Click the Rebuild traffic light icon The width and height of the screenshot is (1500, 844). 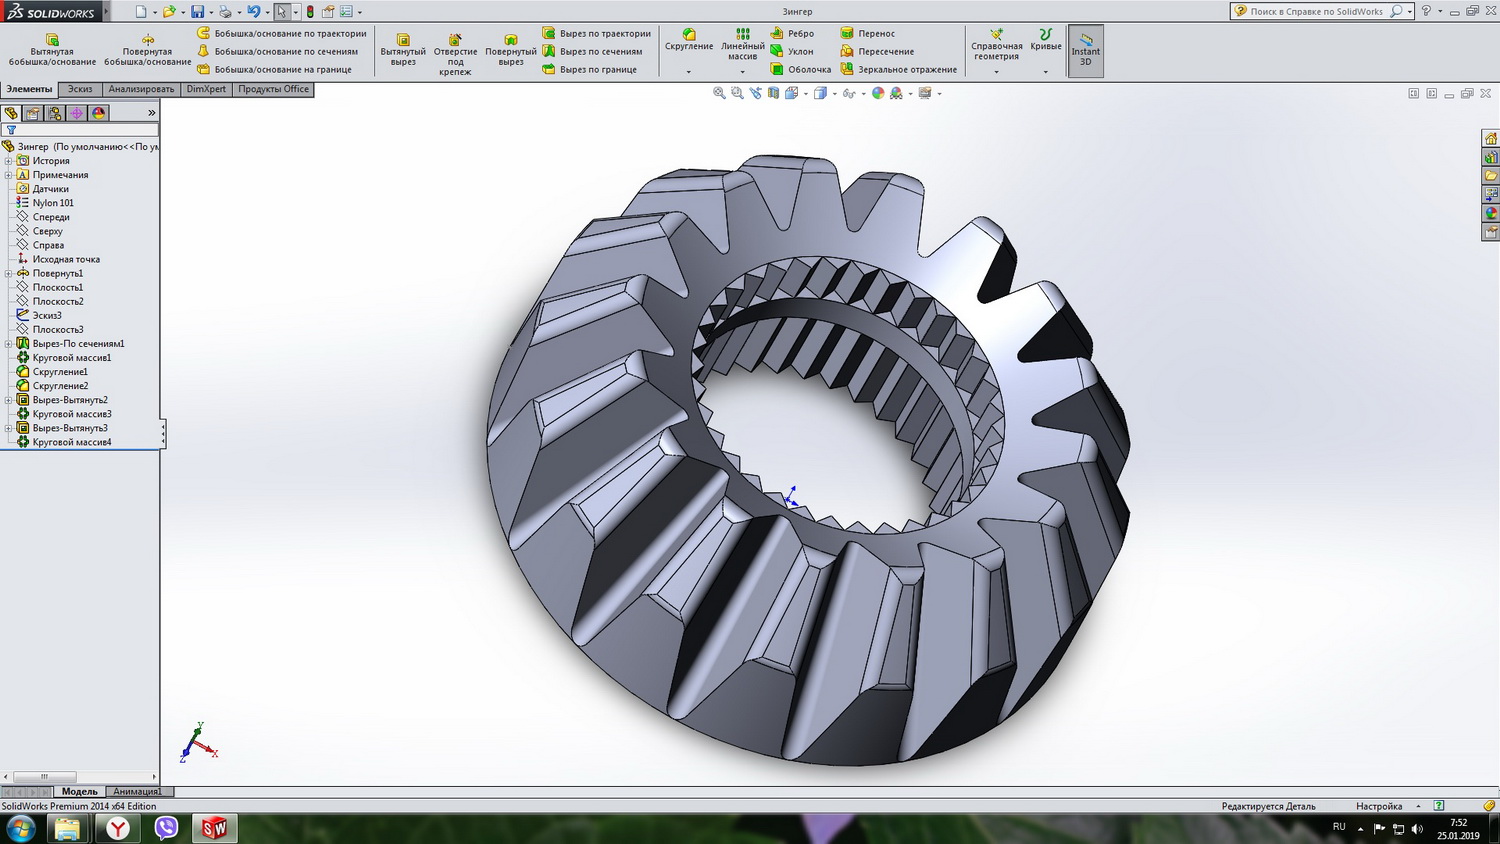pyautogui.click(x=310, y=12)
